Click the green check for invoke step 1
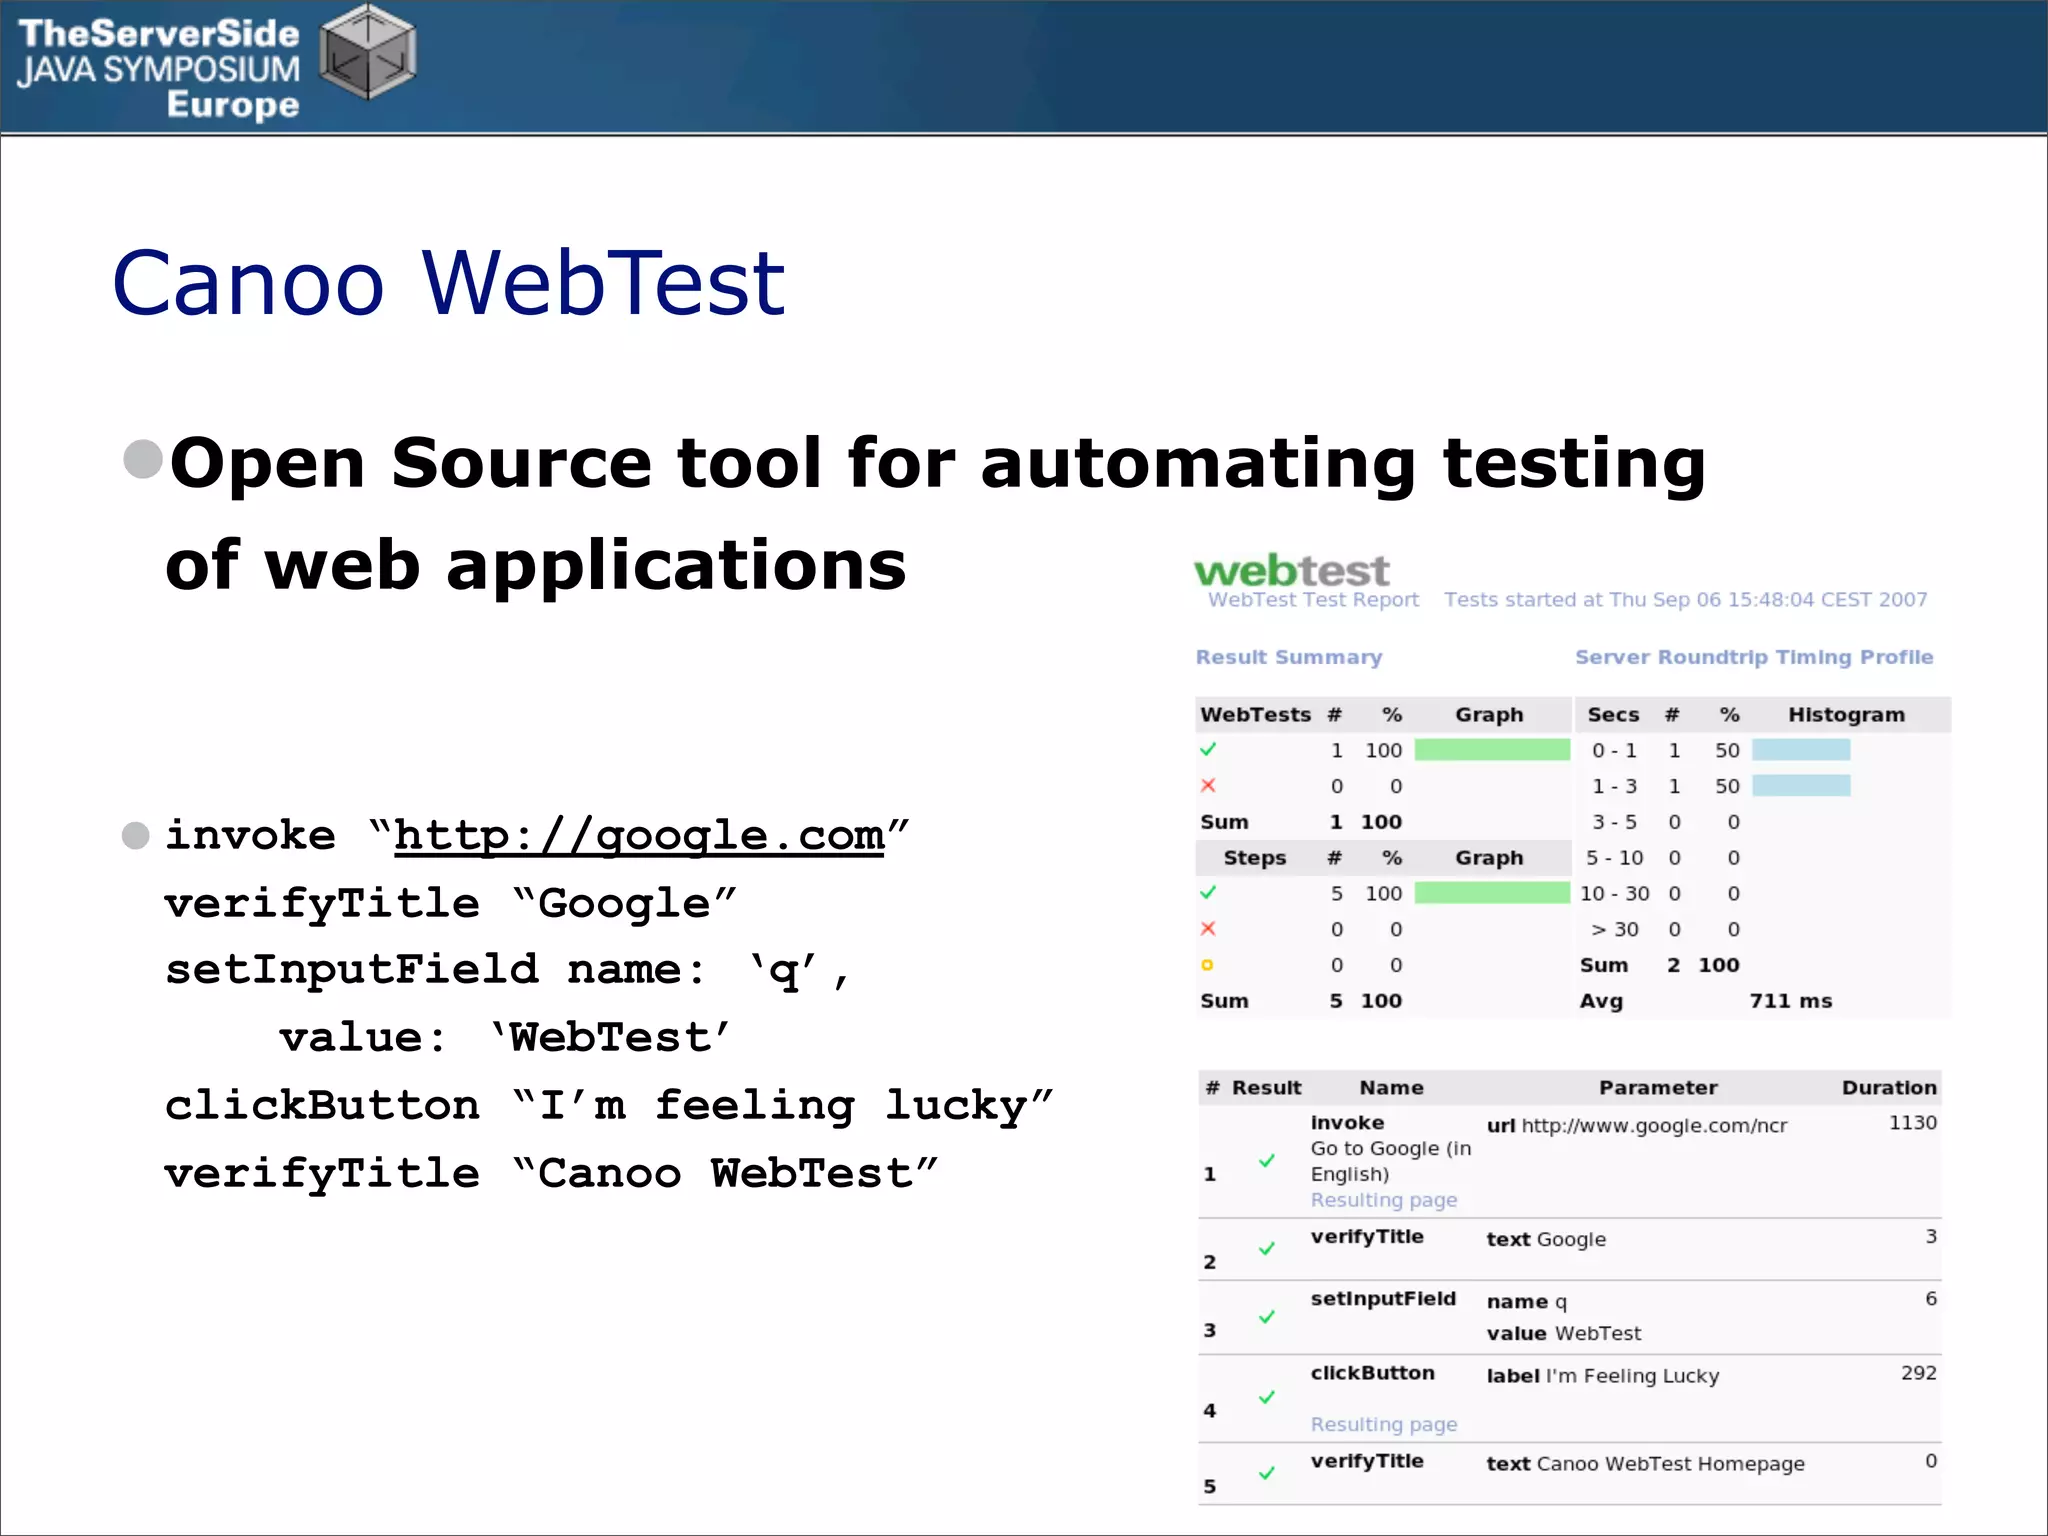The height and width of the screenshot is (1536, 2048). click(x=1267, y=1160)
